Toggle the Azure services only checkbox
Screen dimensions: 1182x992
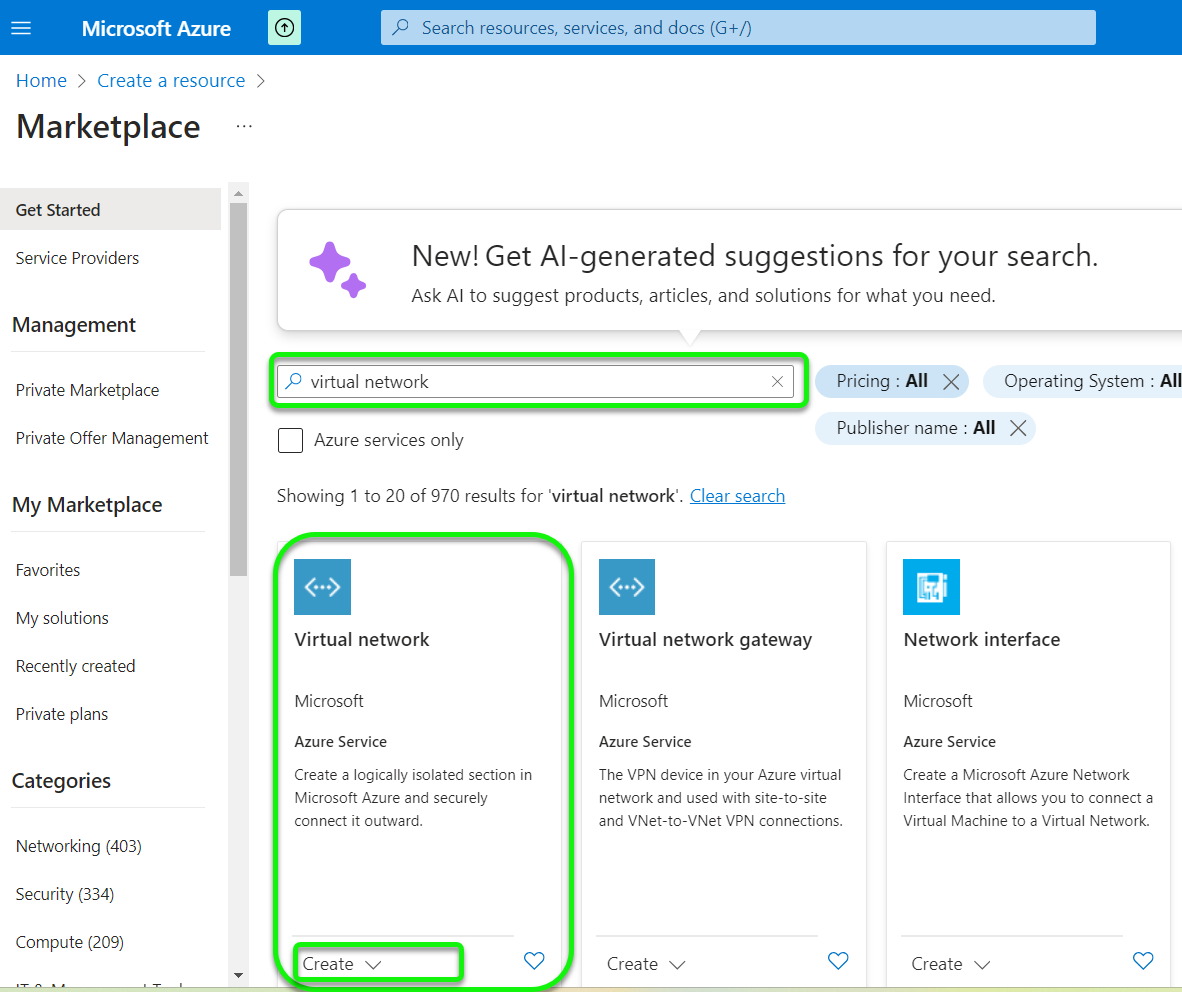tap(290, 440)
